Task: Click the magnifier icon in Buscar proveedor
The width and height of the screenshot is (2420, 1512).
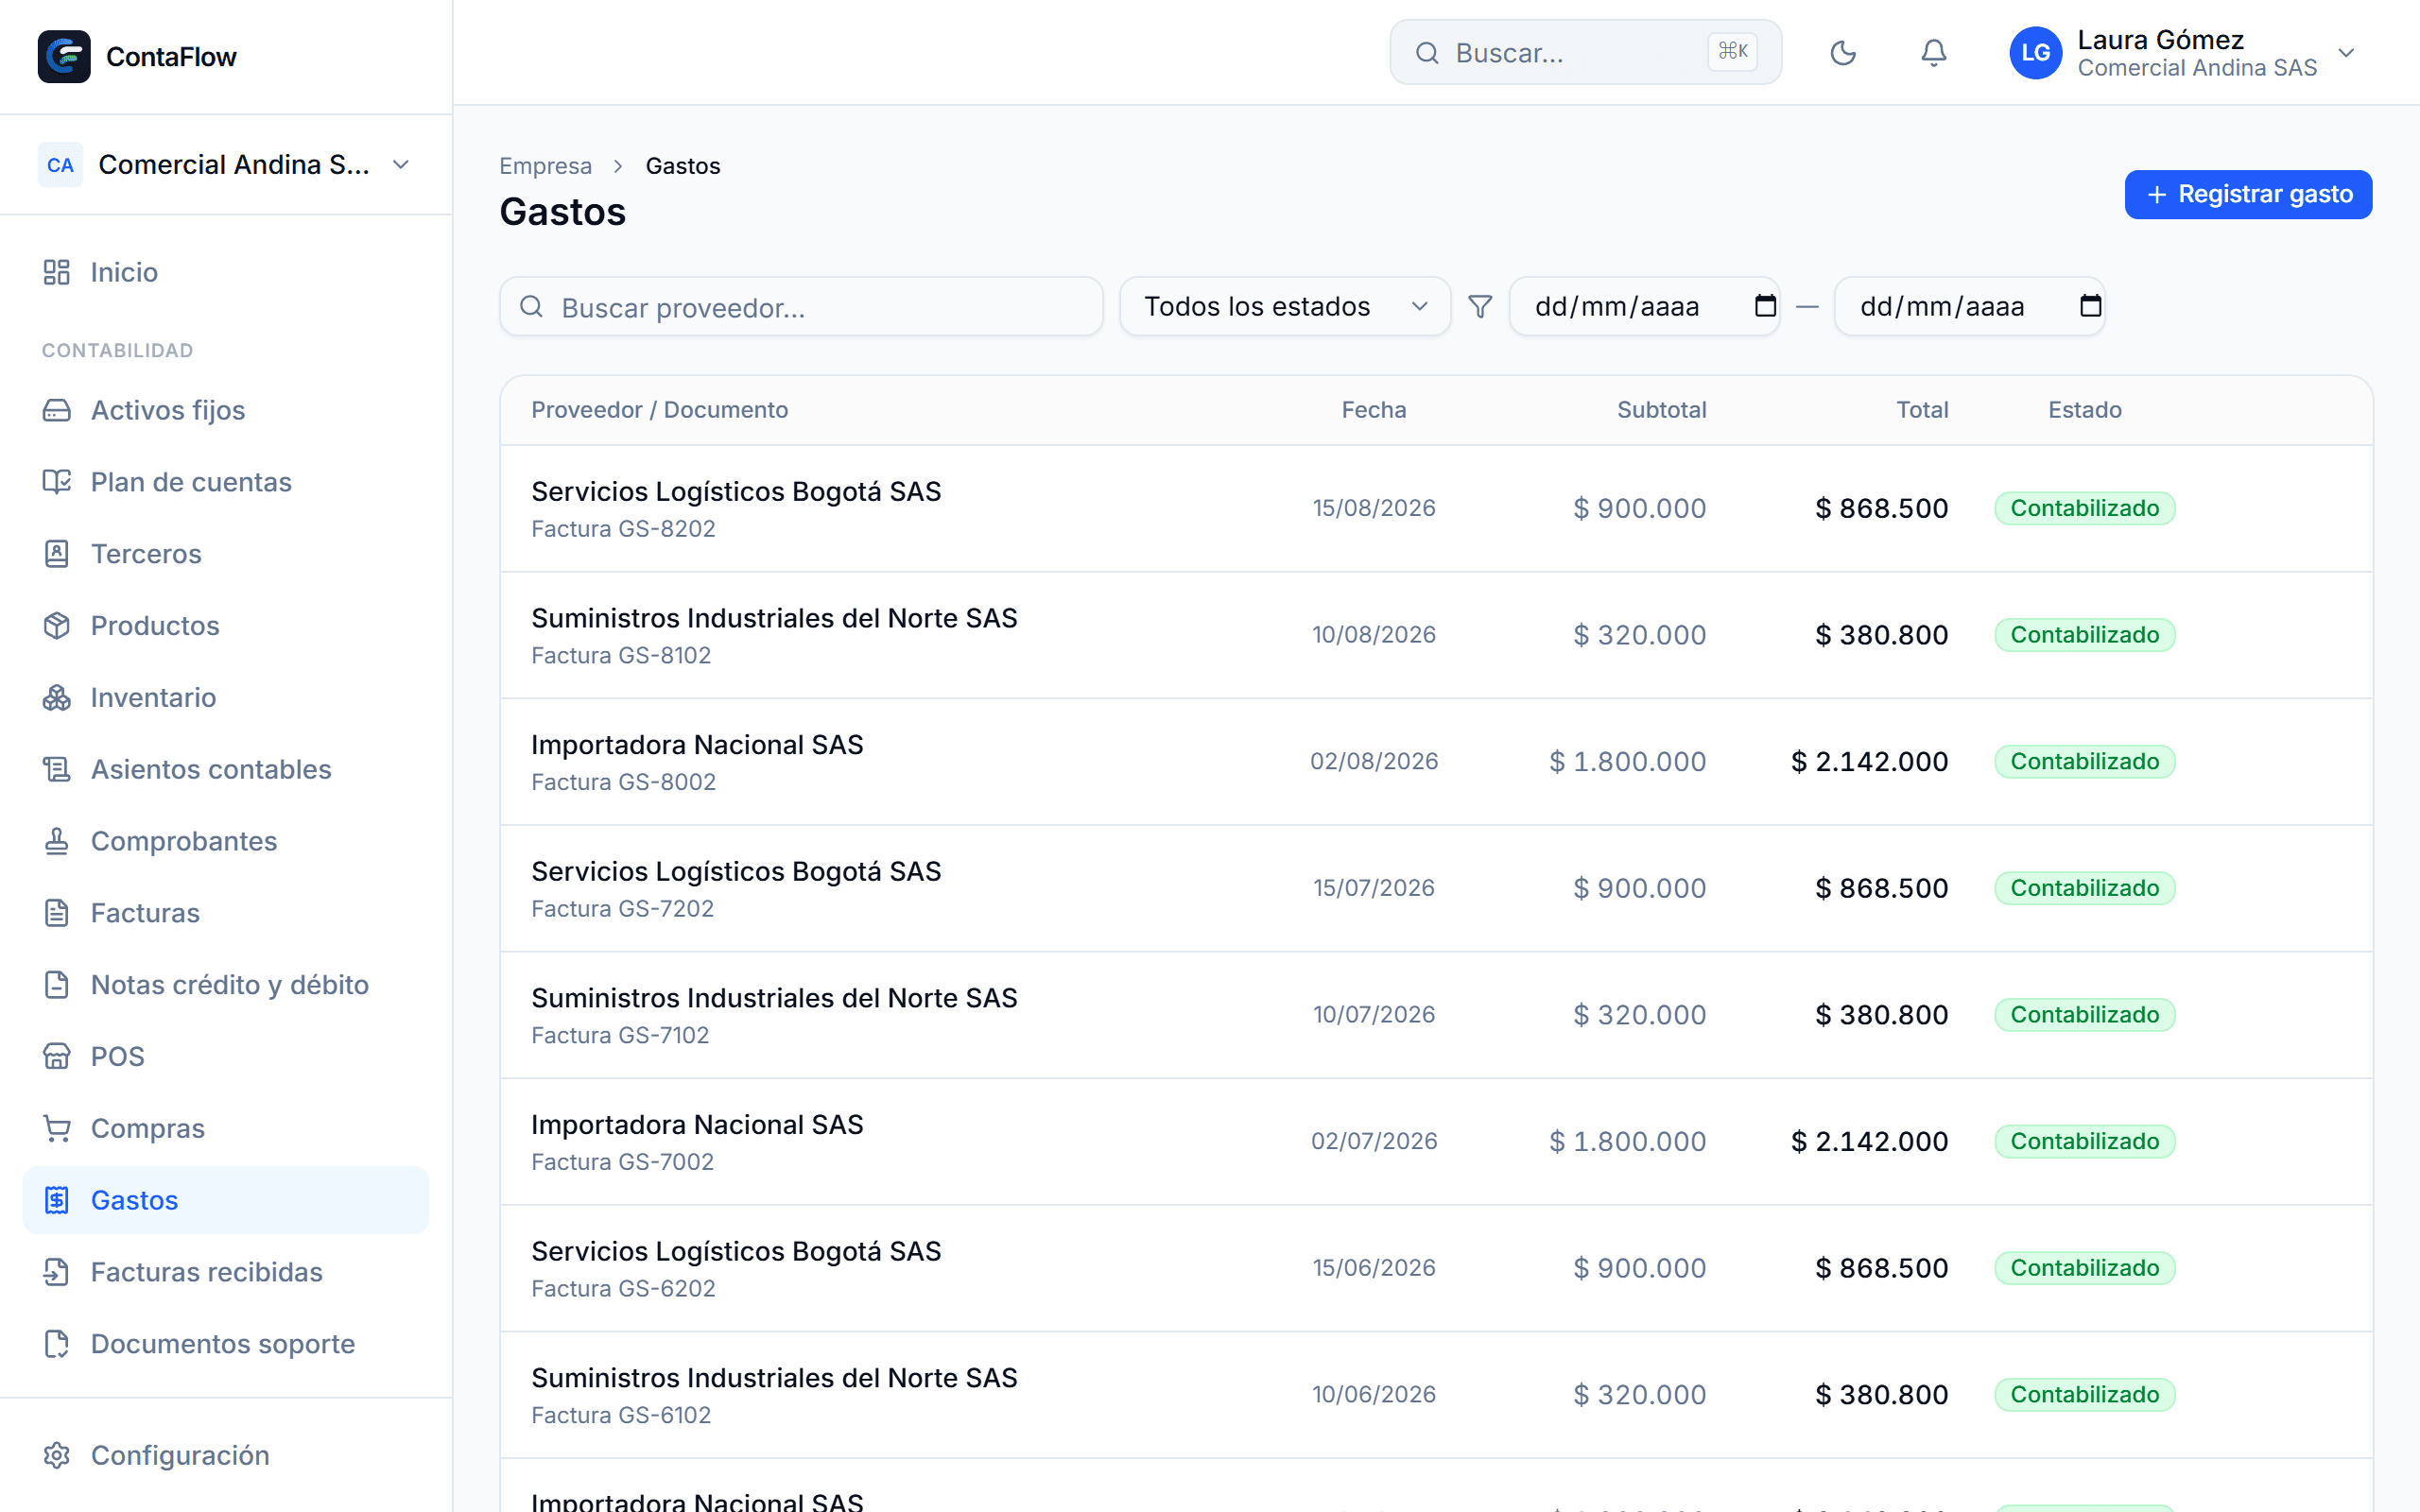Action: click(532, 307)
